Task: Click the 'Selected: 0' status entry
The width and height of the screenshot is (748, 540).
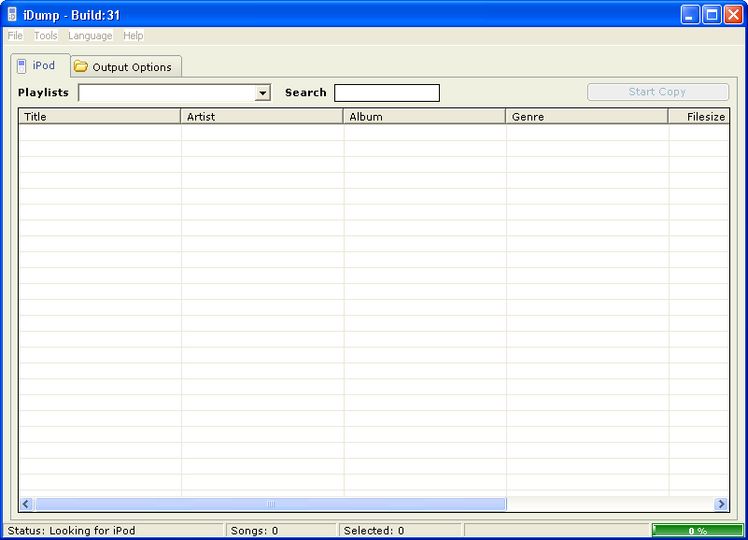Action: [374, 530]
